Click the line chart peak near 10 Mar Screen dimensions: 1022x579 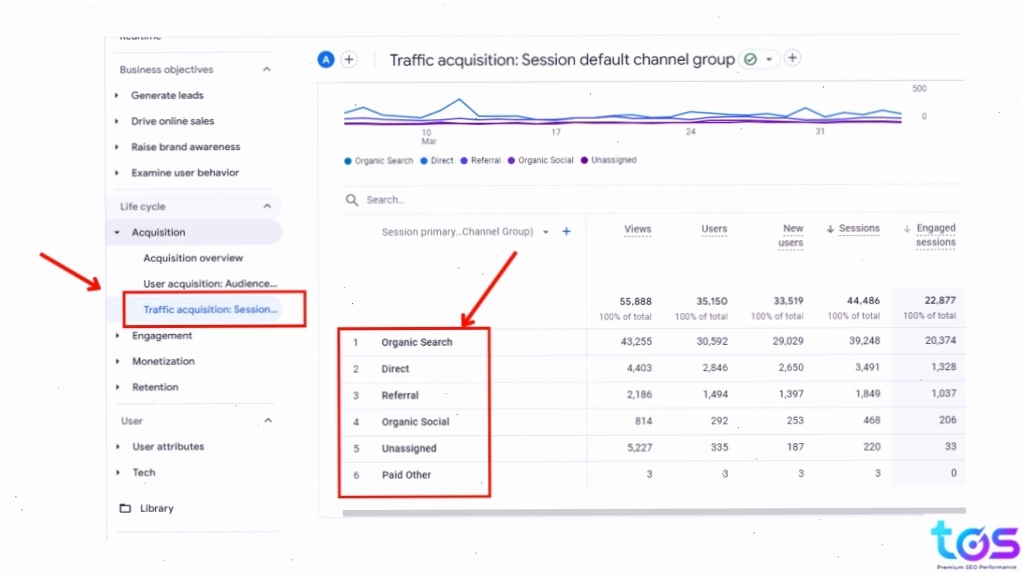click(x=459, y=100)
